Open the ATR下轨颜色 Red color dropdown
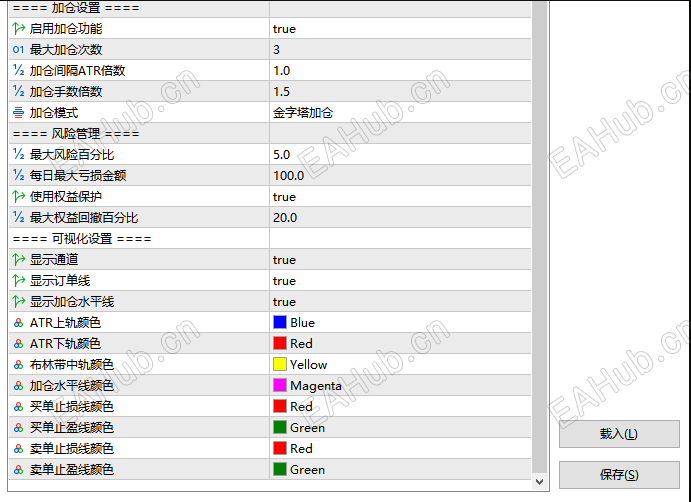This screenshot has height=502, width=691. pos(400,343)
